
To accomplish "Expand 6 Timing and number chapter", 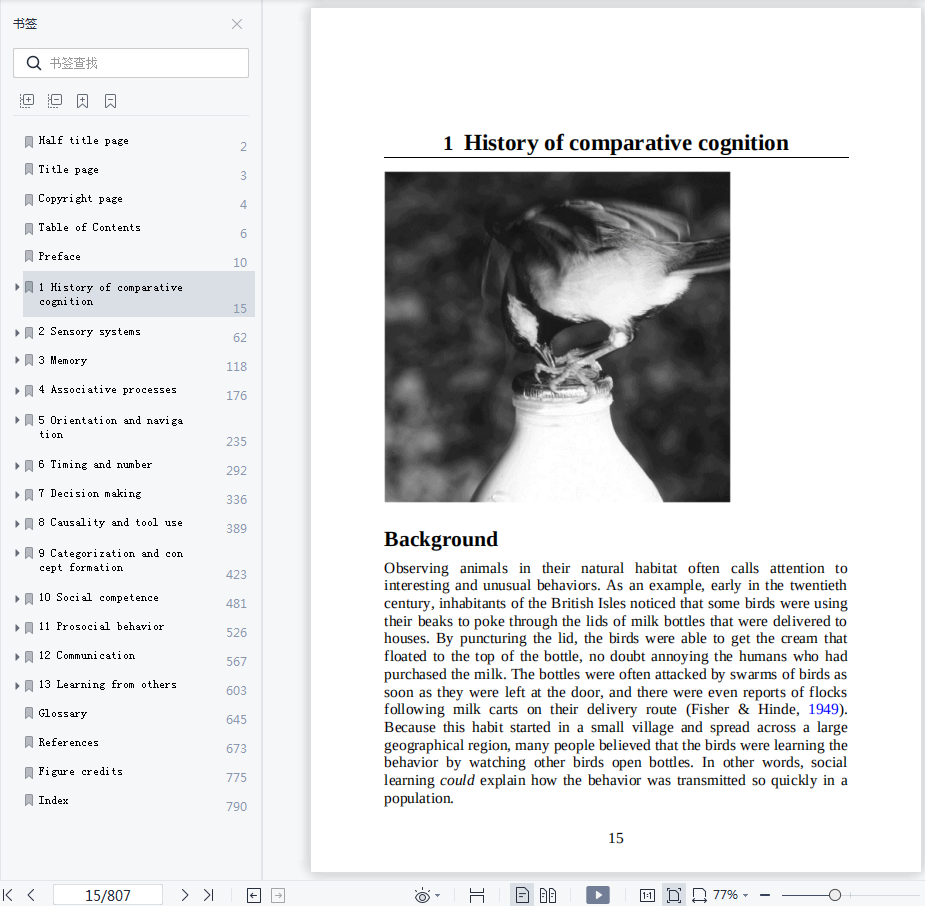I will coord(17,465).
